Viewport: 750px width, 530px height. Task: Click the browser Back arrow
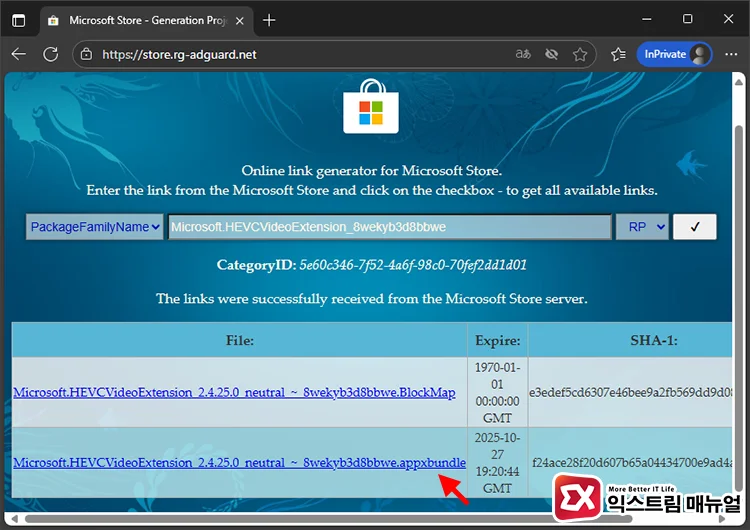[x=22, y=54]
